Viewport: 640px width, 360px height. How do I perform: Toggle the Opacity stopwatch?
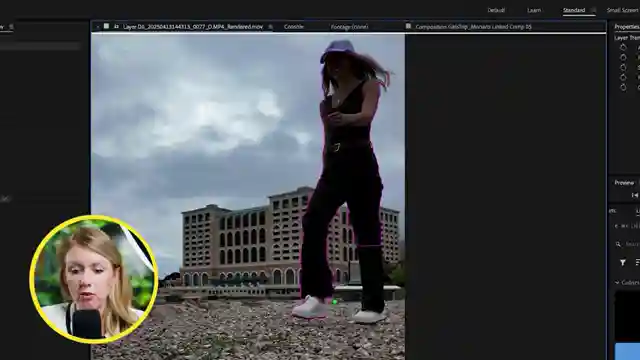tap(623, 87)
